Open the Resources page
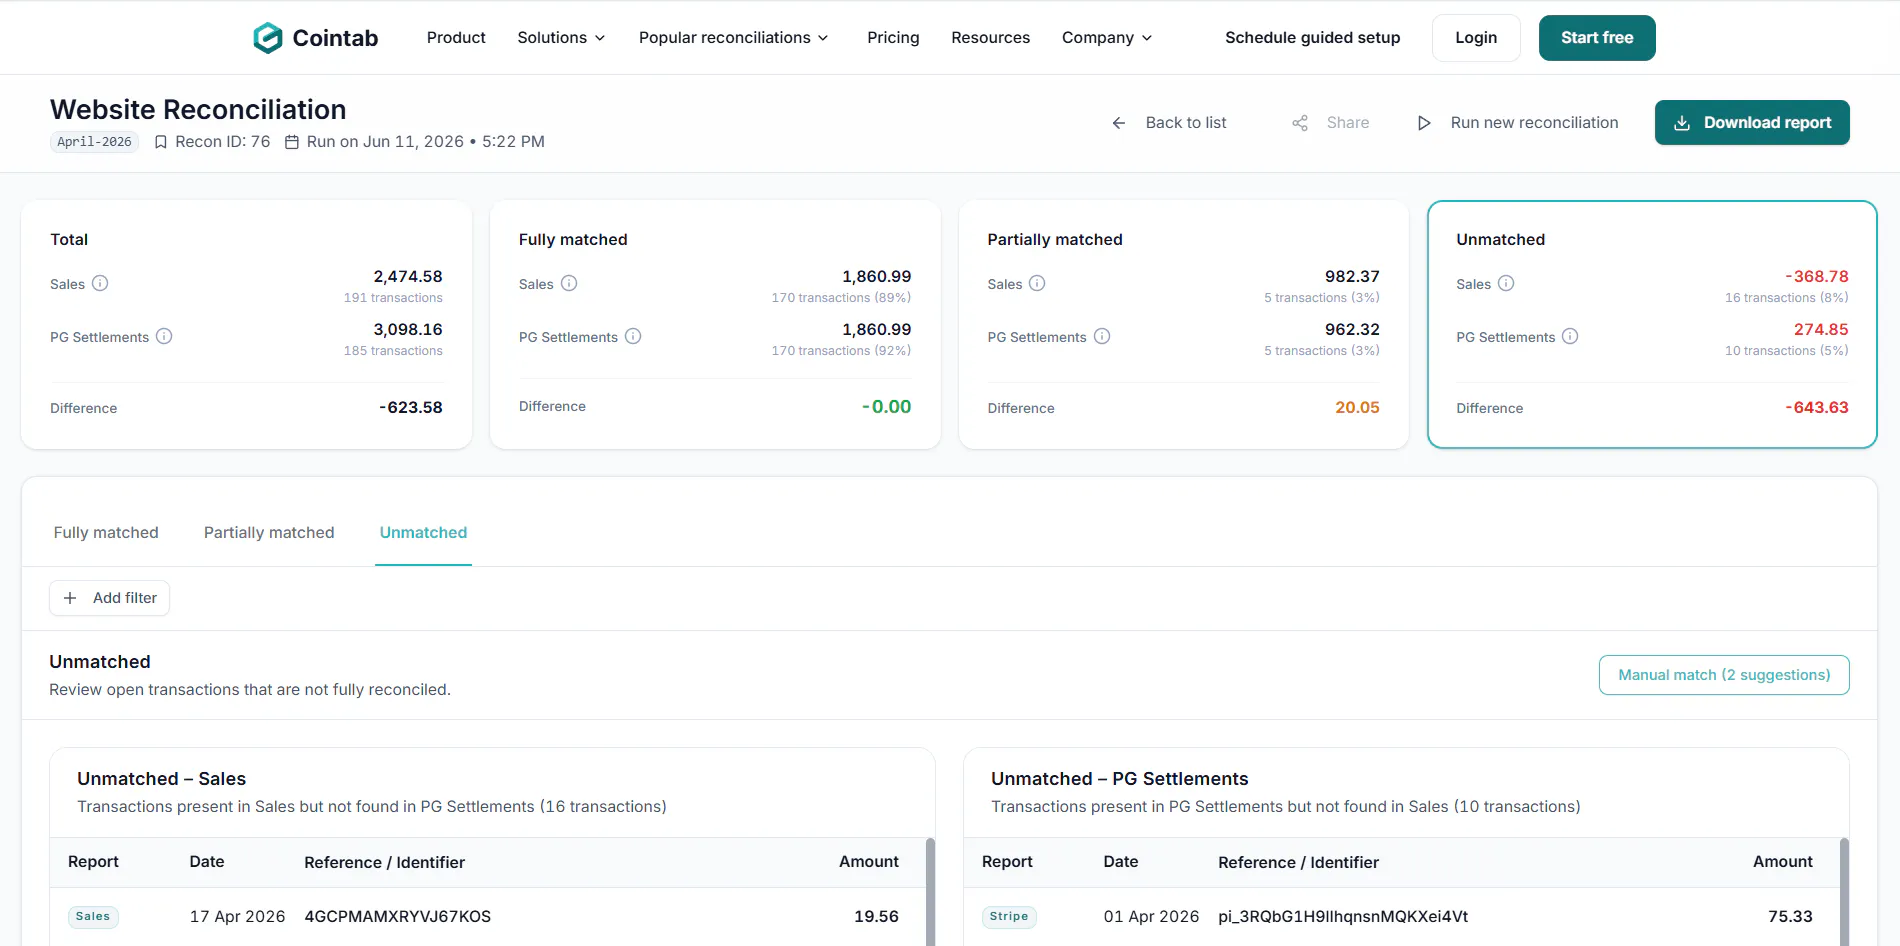This screenshot has width=1900, height=946. 990,38
